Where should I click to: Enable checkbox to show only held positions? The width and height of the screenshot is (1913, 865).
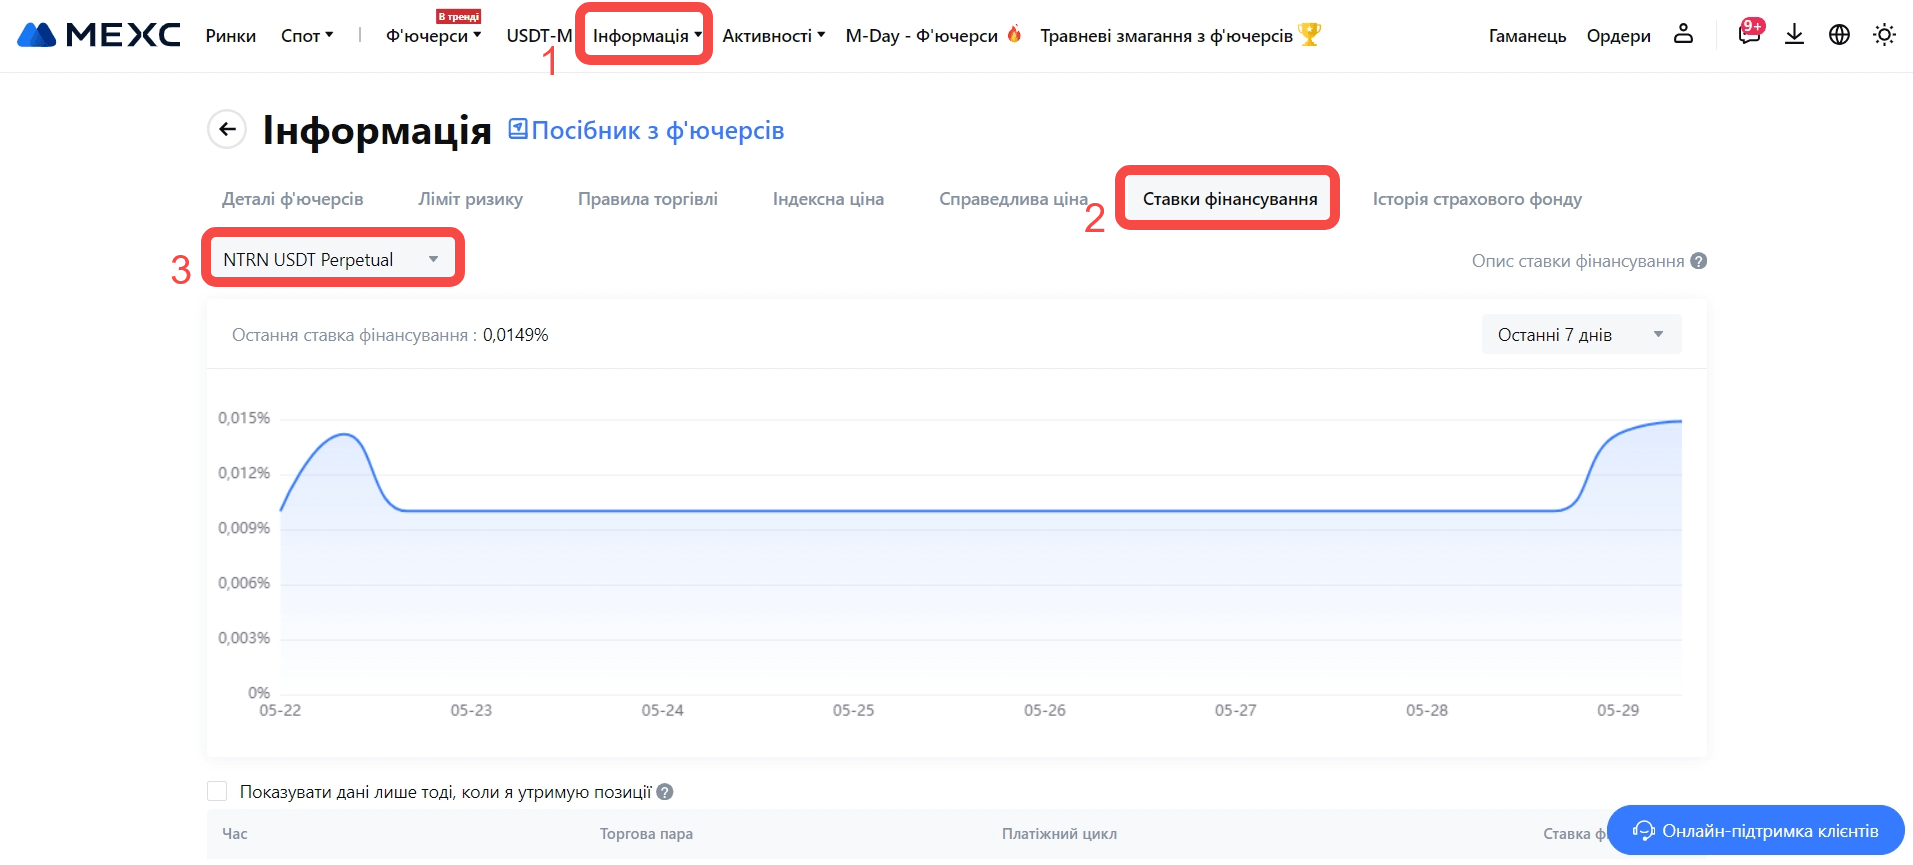pyautogui.click(x=217, y=792)
